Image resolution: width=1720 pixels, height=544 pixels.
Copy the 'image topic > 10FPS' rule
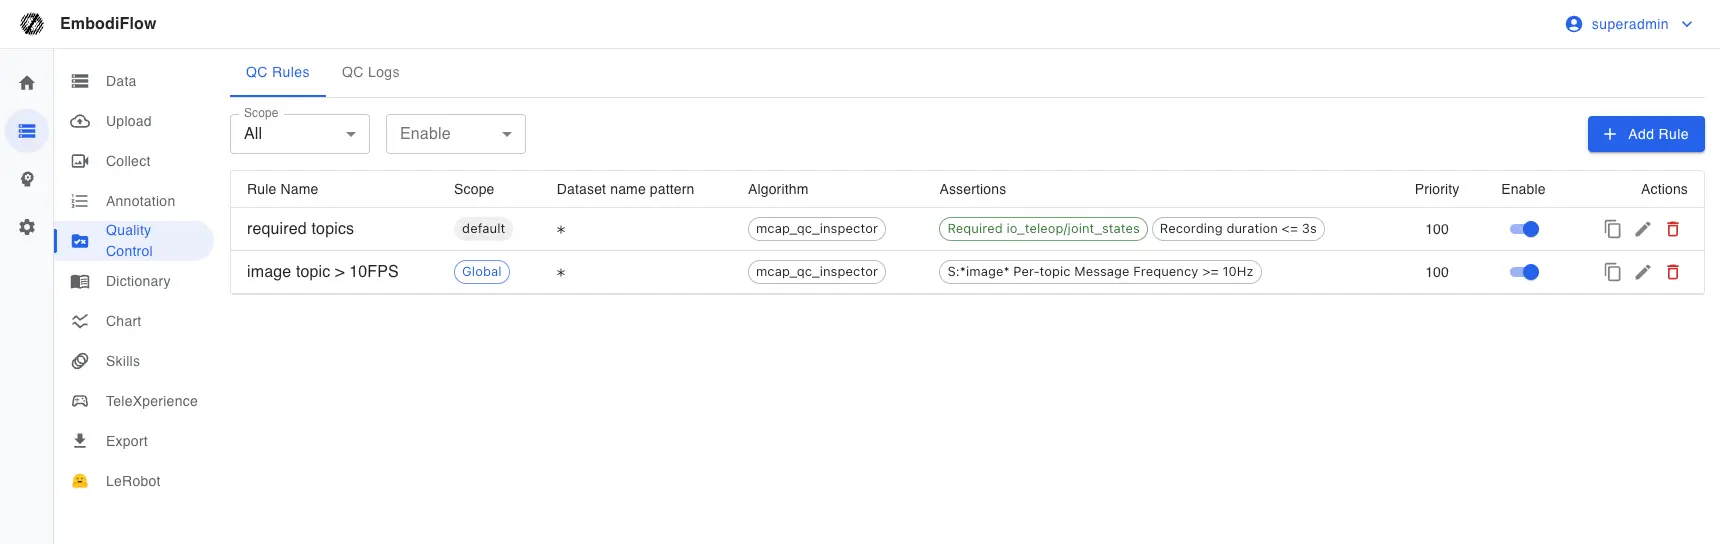(x=1612, y=272)
